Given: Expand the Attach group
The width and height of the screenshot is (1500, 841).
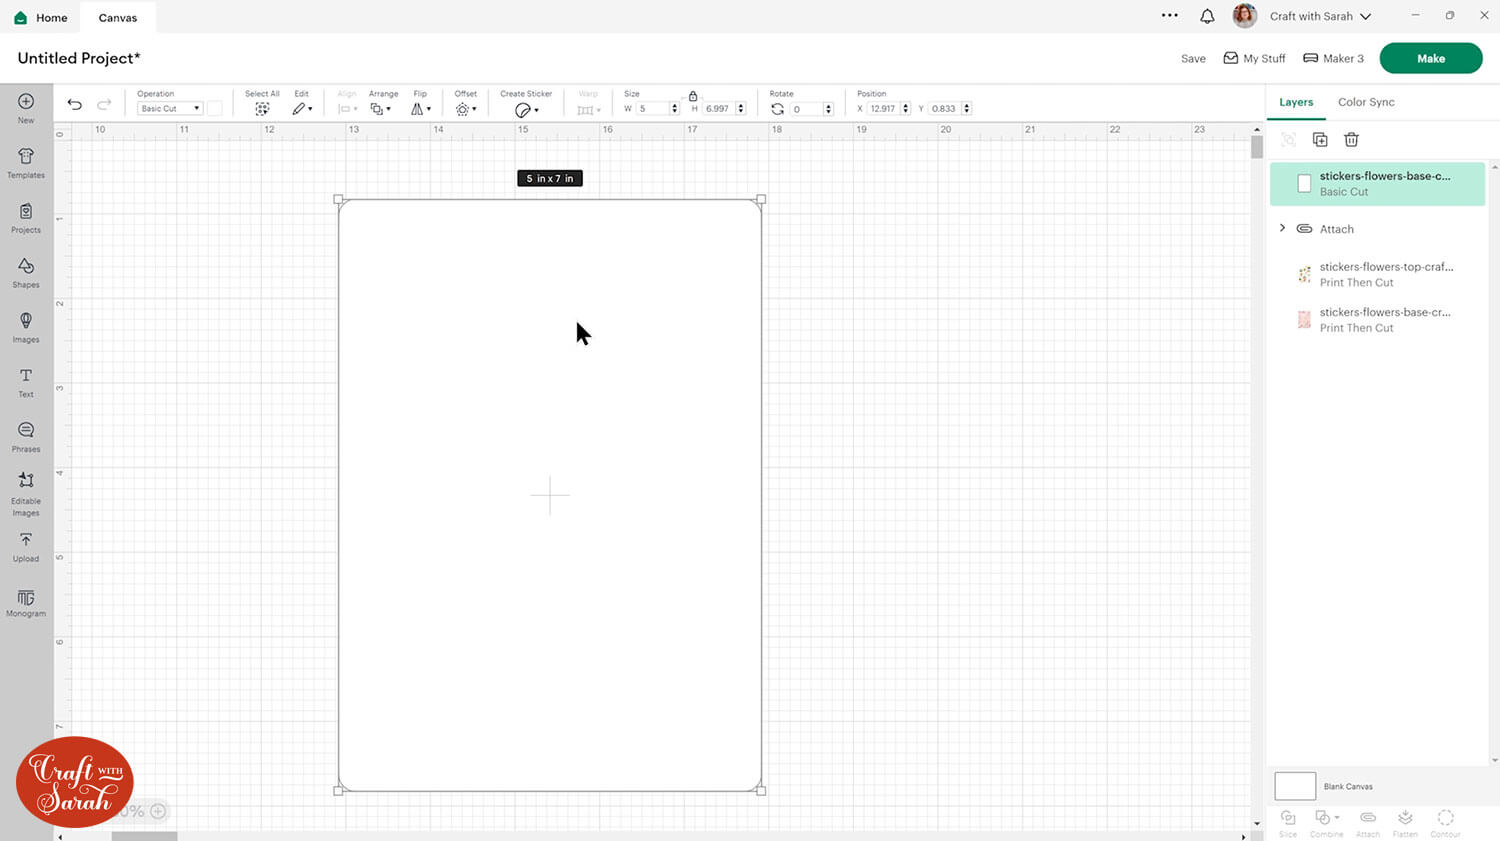Looking at the screenshot, I should point(1282,228).
